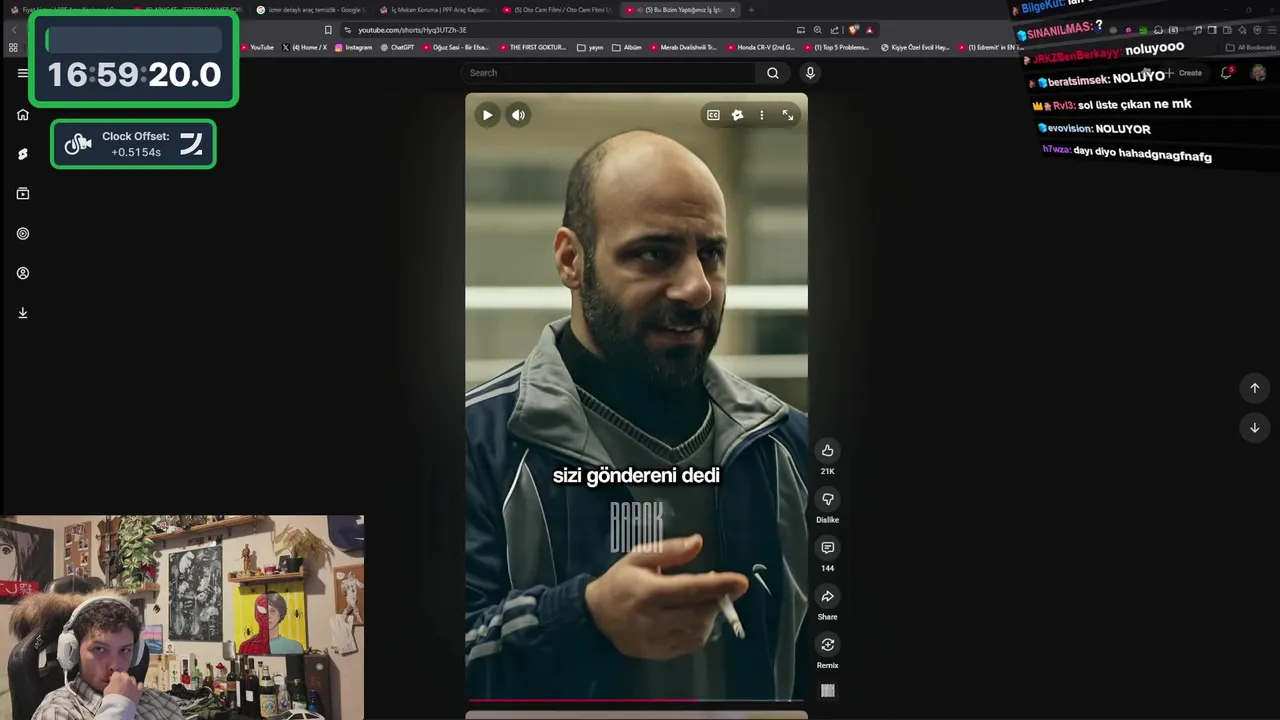Go to the next Short with down arrow

1254,428
